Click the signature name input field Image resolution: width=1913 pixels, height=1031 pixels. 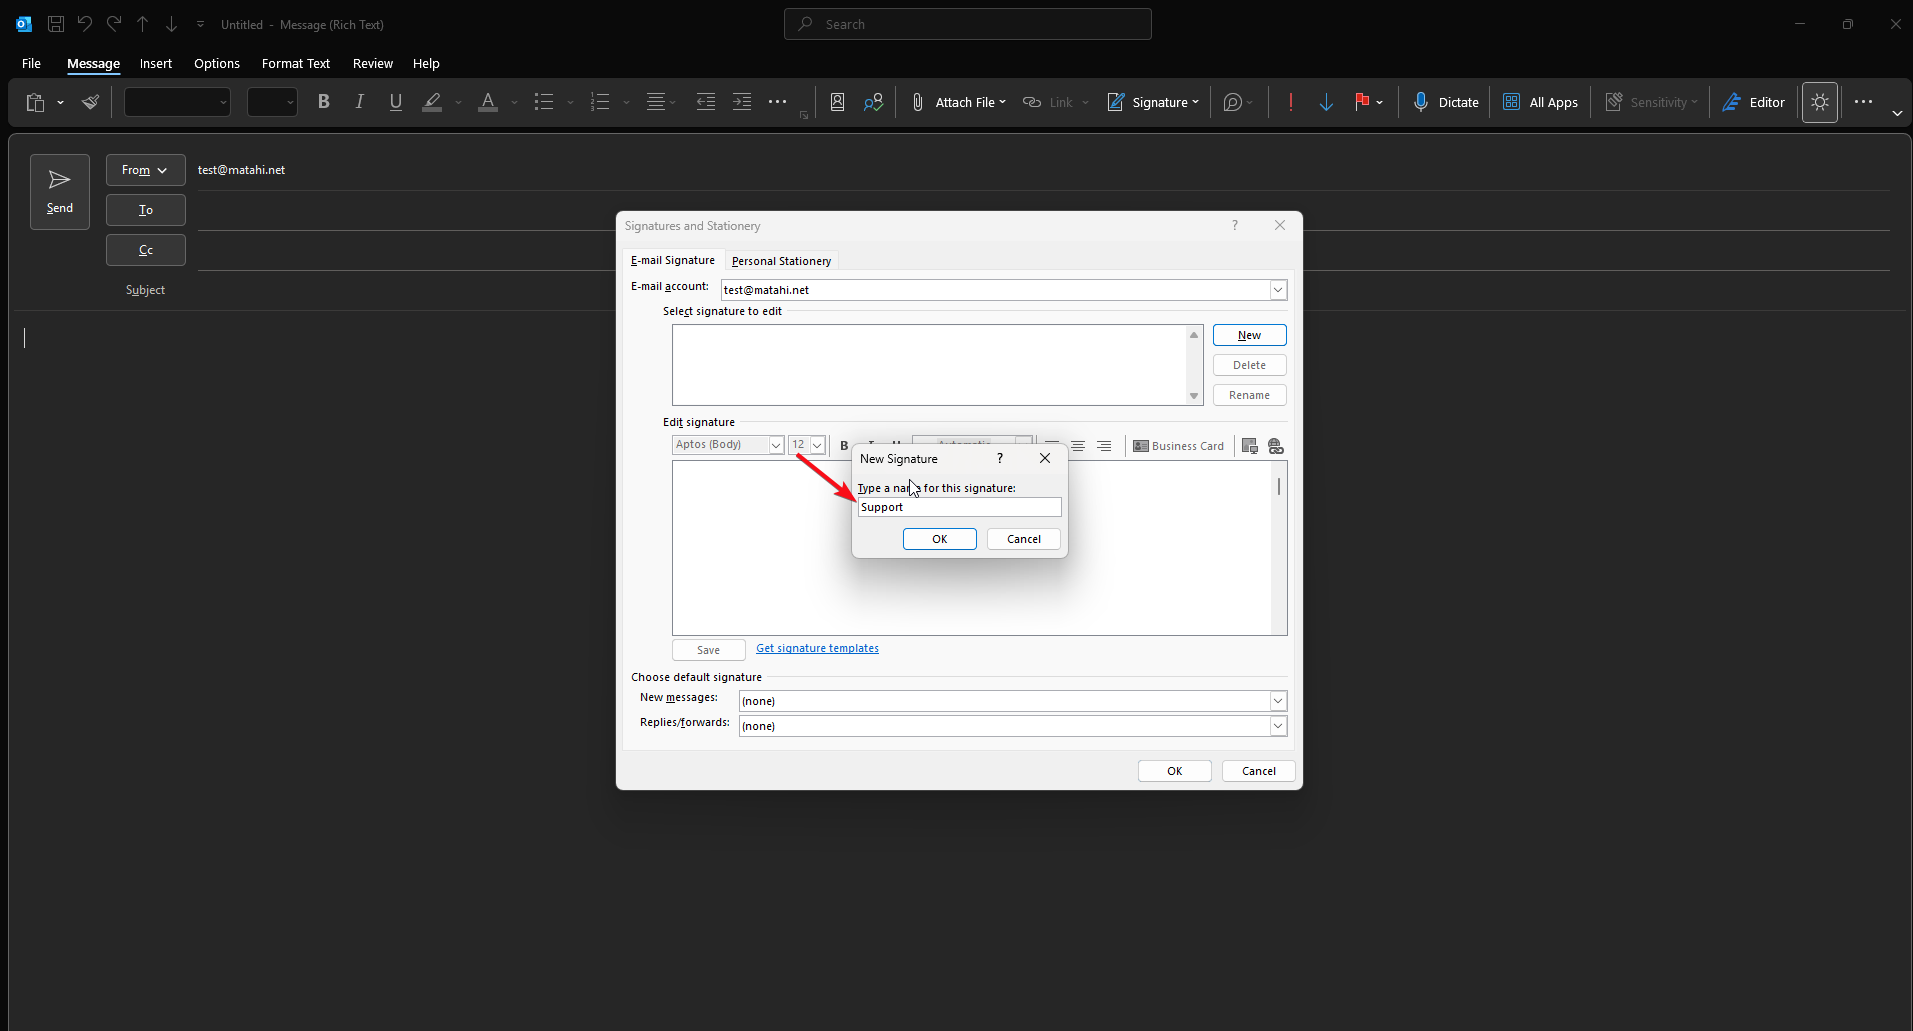[958, 507]
